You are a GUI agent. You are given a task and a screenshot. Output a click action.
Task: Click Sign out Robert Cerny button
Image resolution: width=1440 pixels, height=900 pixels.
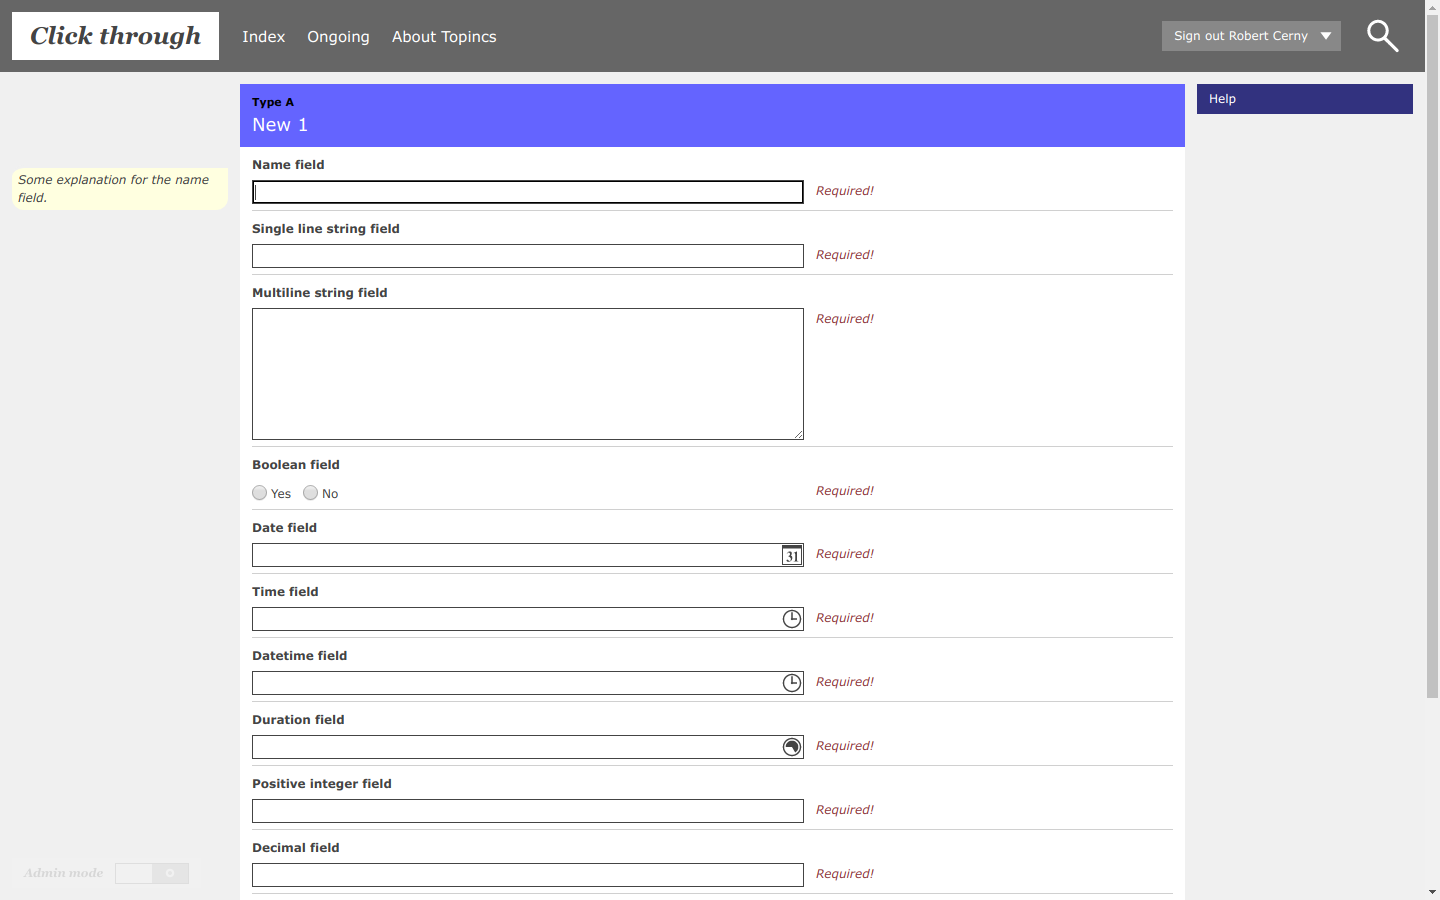[x=1240, y=36]
